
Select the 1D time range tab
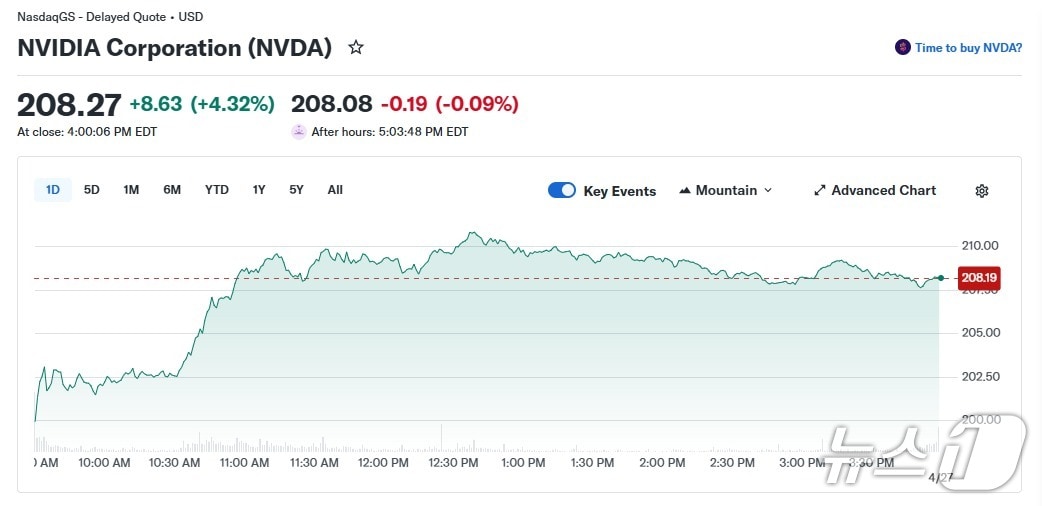53,190
